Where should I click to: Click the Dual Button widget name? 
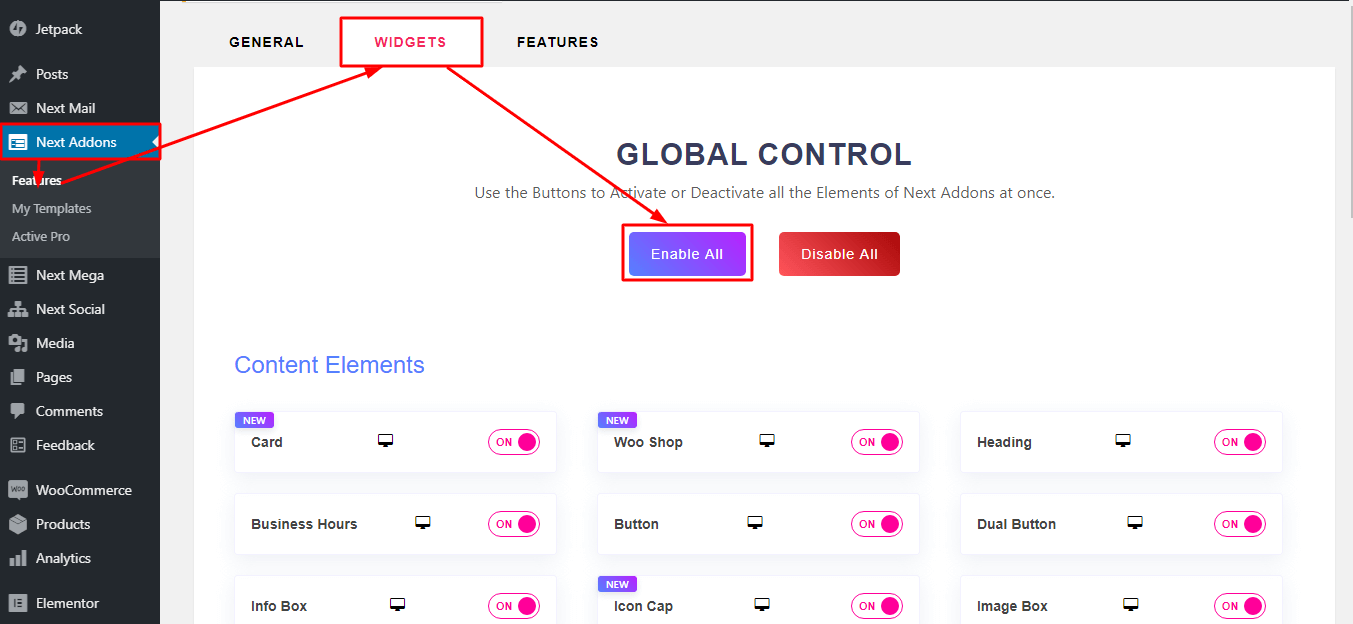1016,524
